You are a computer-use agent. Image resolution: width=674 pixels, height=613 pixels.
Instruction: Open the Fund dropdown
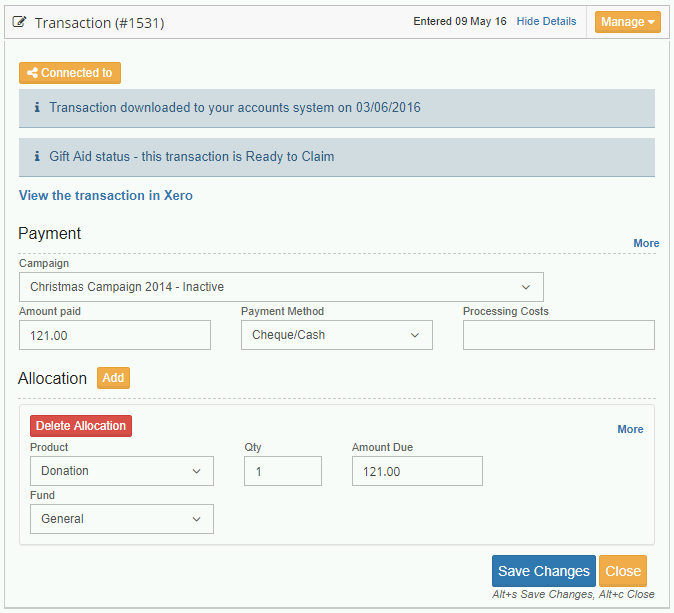tap(122, 519)
